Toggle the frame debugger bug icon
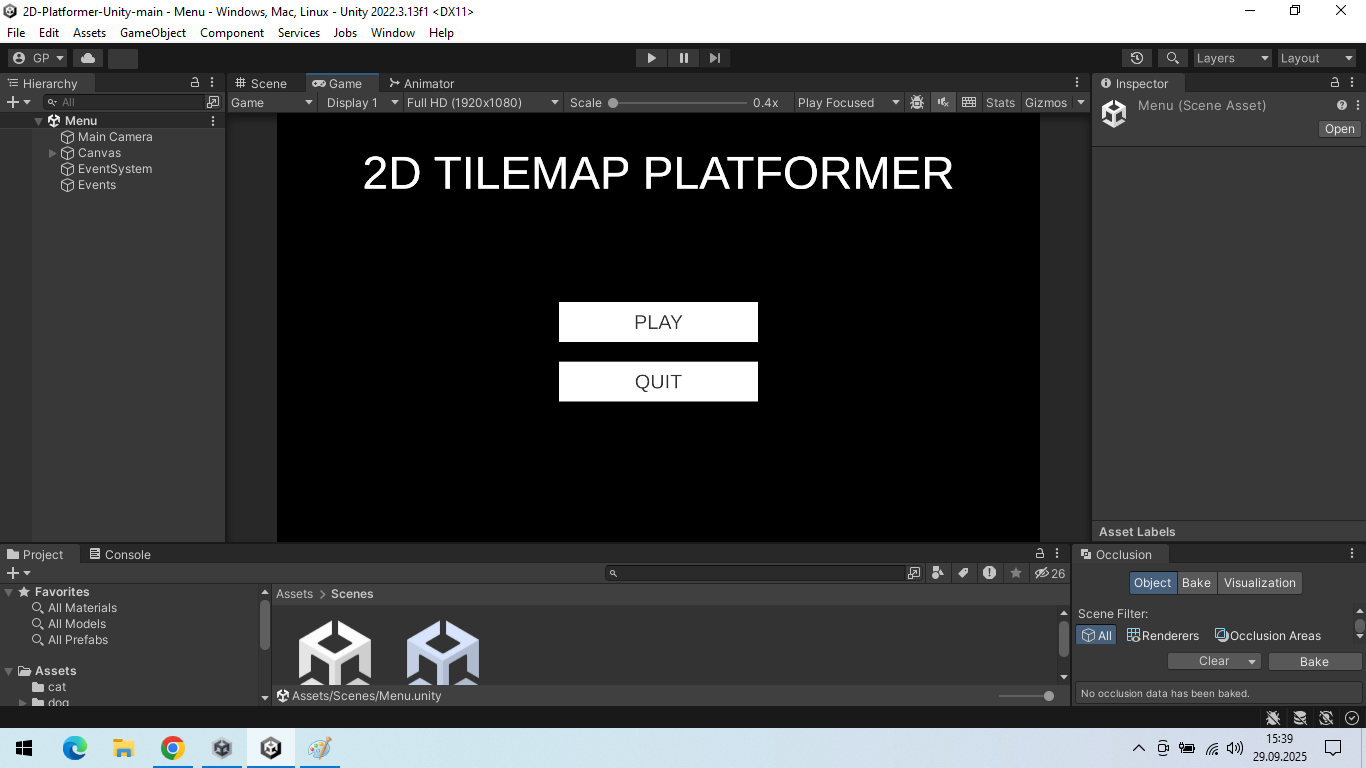The height and width of the screenshot is (768, 1366). pyautogui.click(x=917, y=102)
